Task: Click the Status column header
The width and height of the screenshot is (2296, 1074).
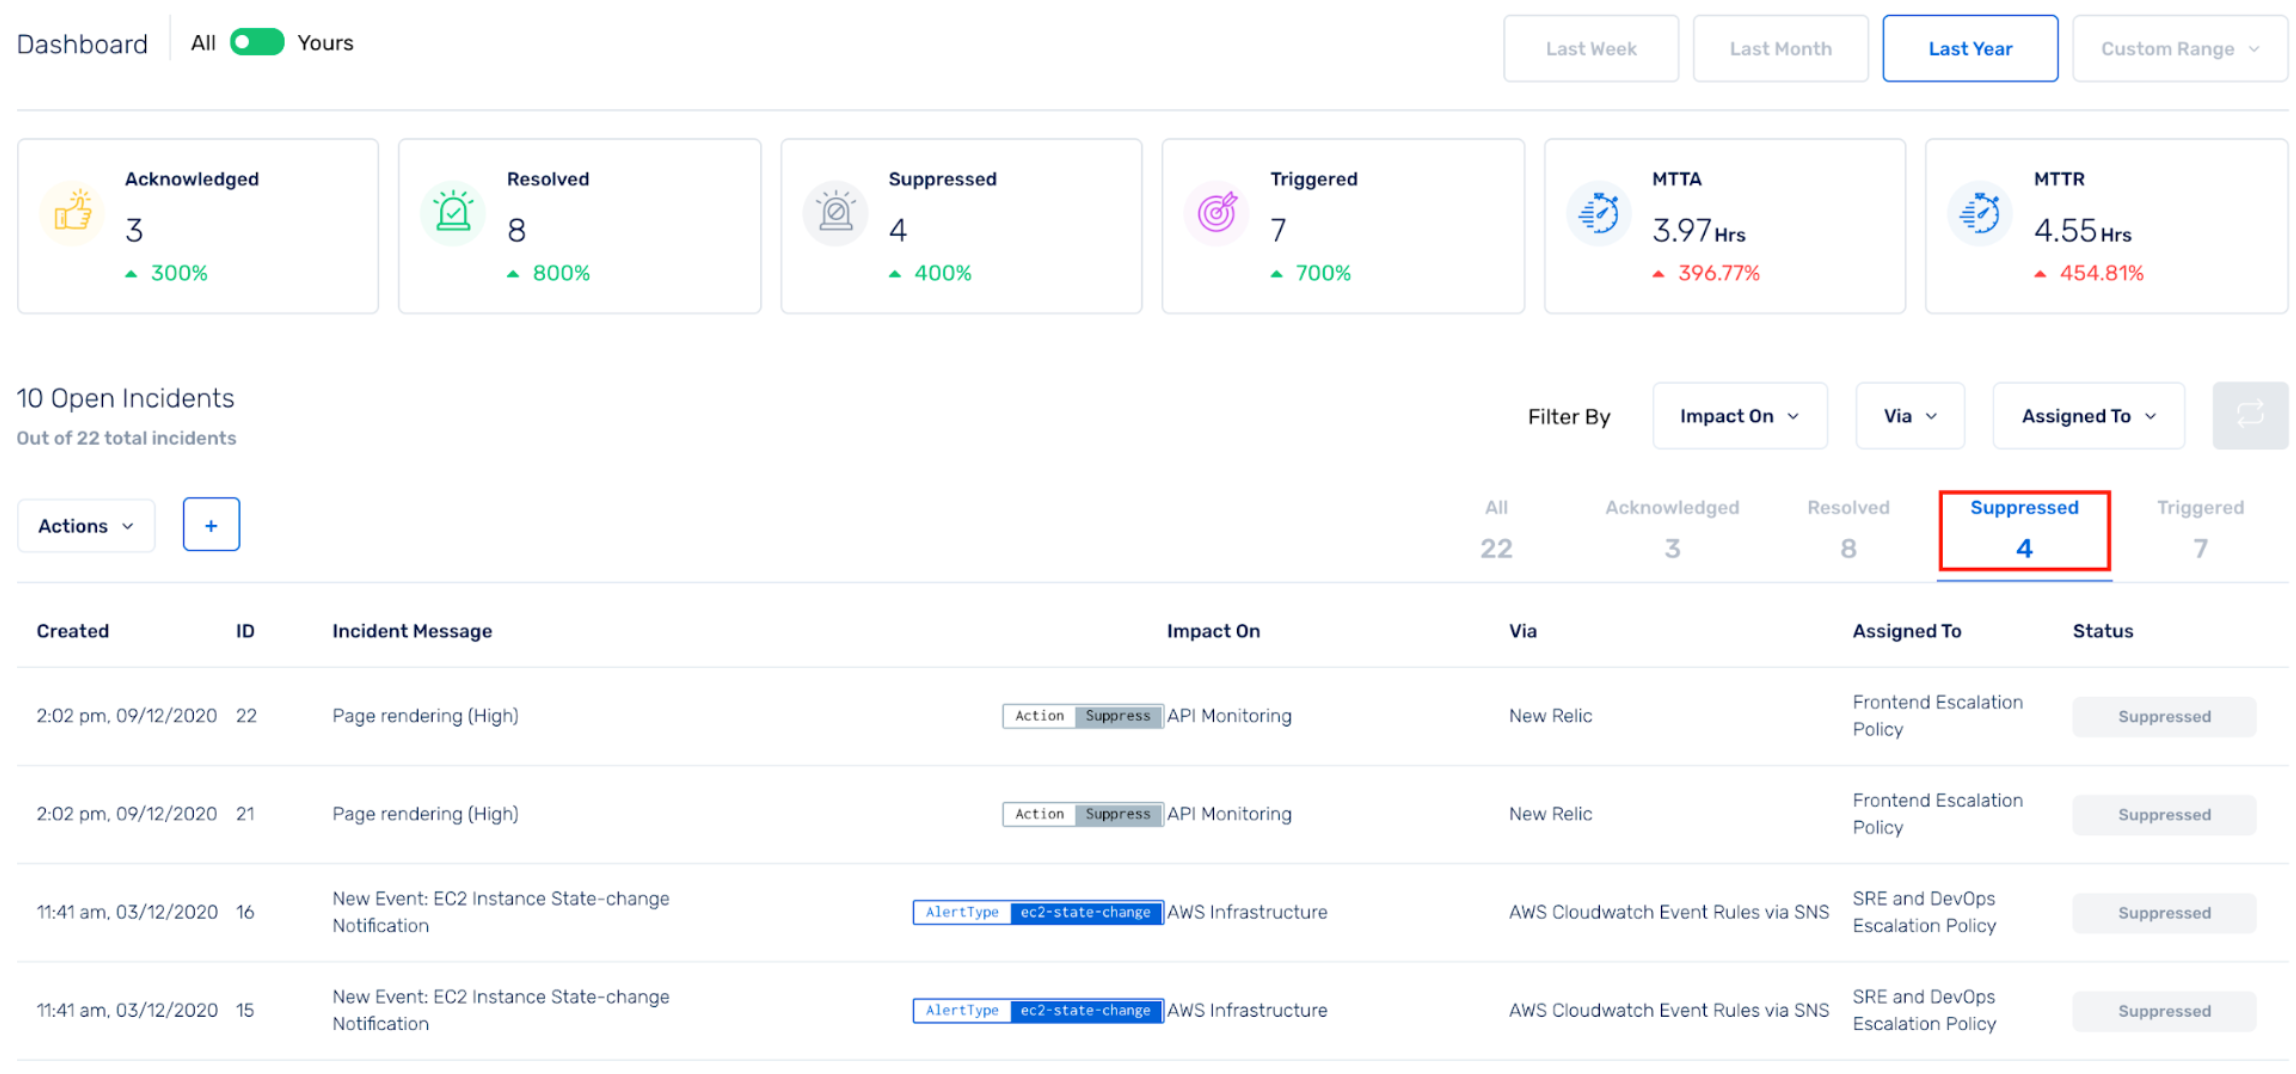Action: click(x=2103, y=631)
